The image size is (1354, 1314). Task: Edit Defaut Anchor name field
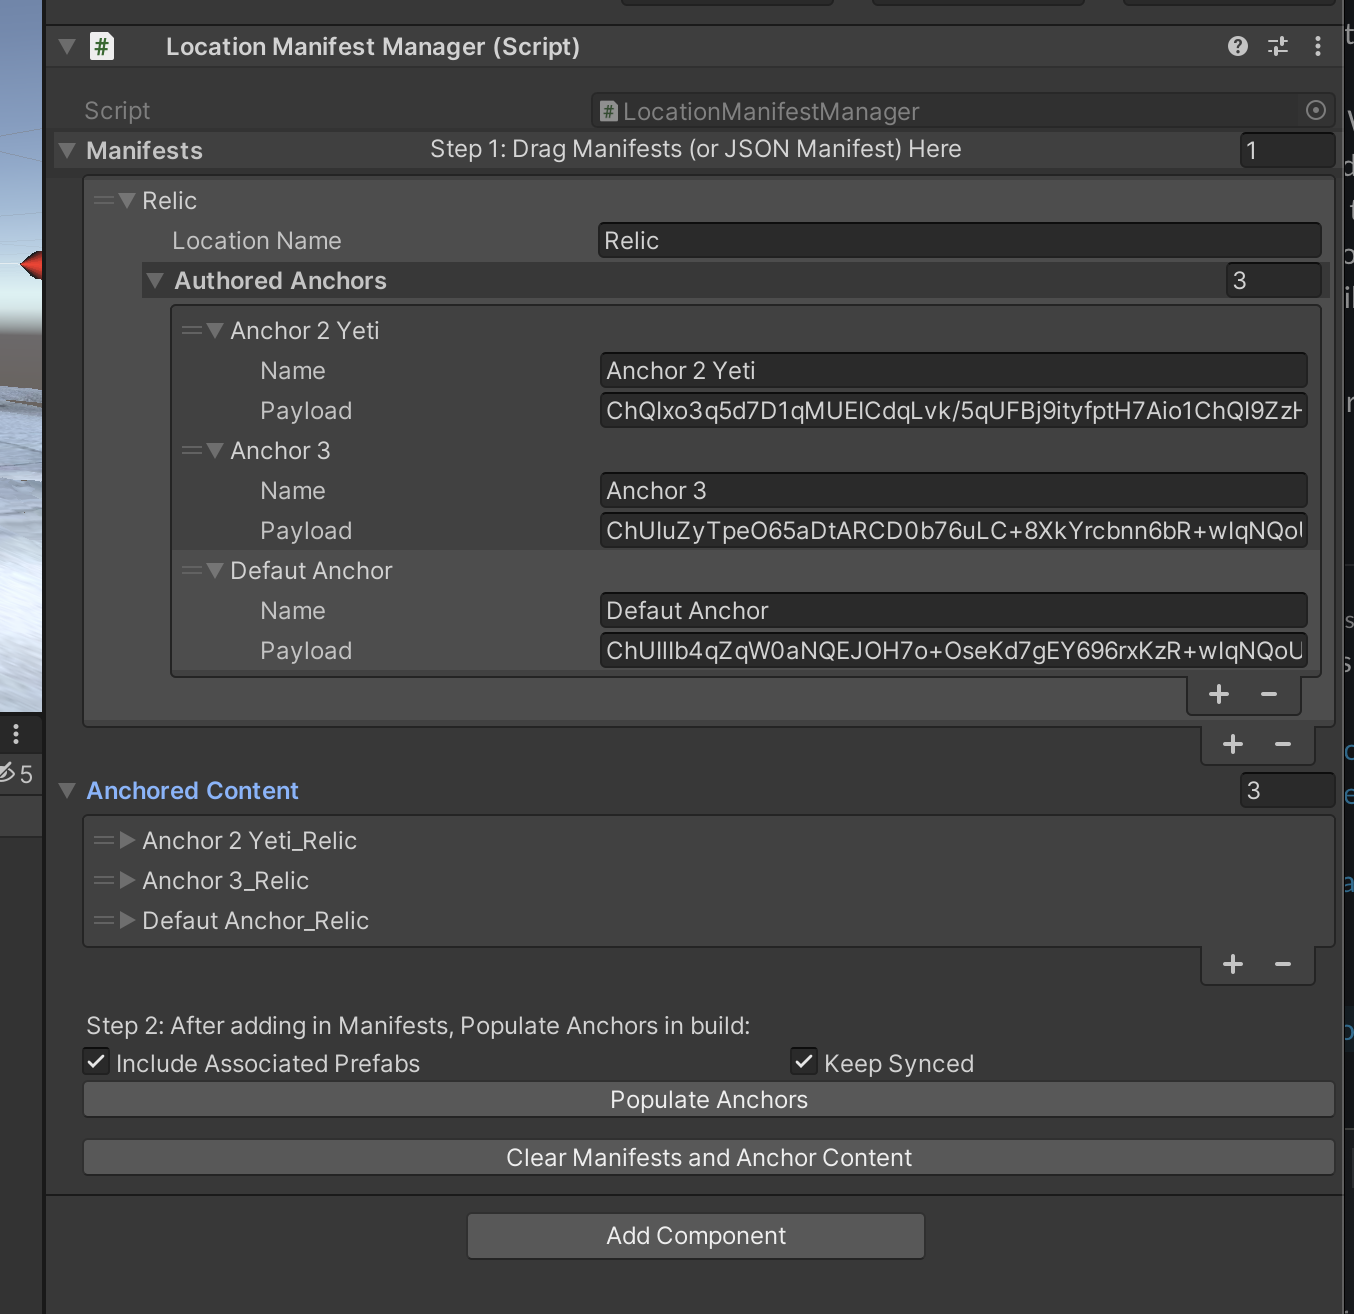954,611
